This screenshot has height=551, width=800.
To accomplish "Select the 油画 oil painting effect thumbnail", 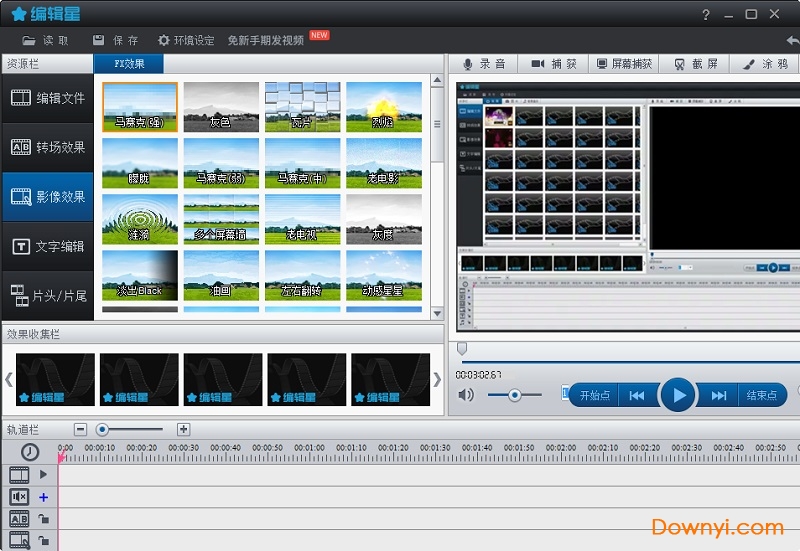I will pyautogui.click(x=222, y=275).
